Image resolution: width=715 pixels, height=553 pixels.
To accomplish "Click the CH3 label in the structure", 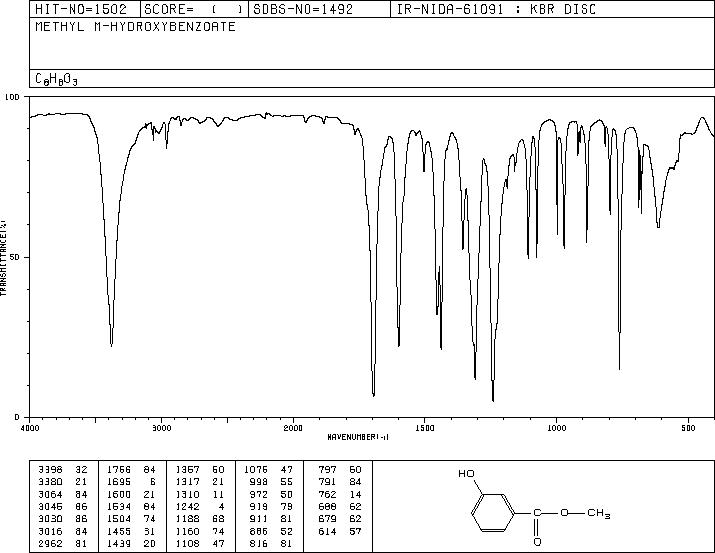I will (599, 514).
